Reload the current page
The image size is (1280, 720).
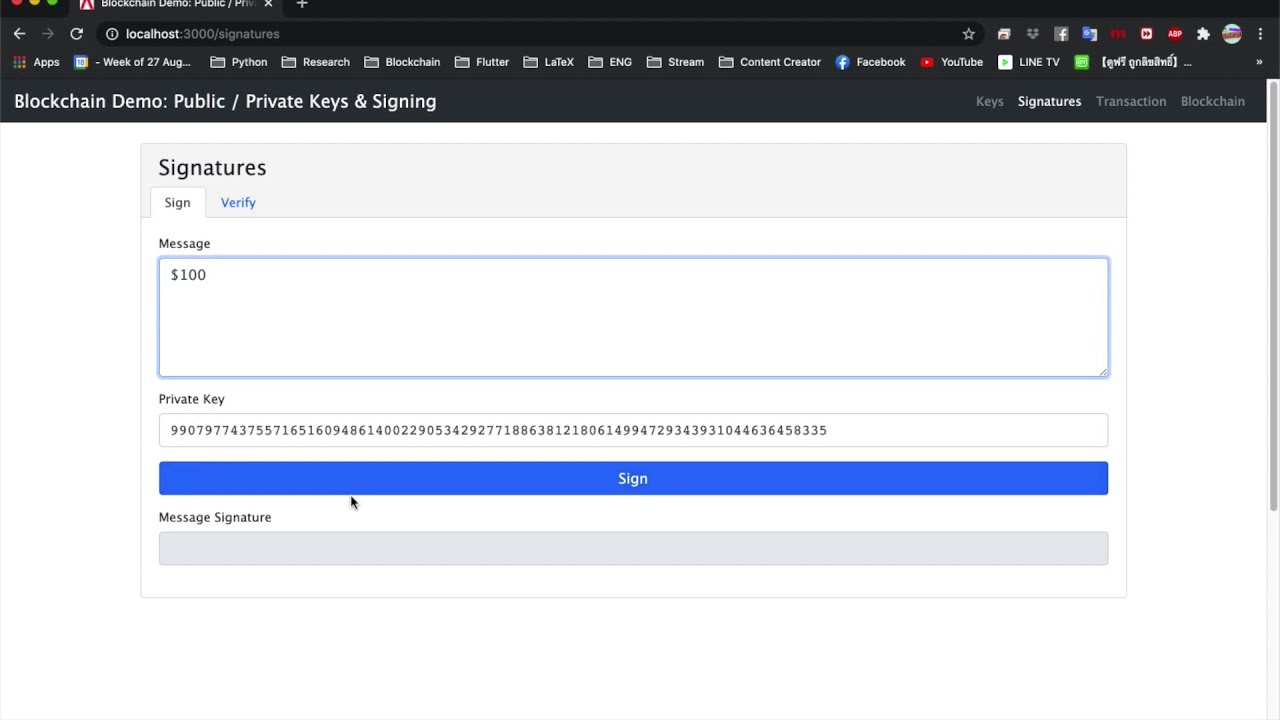point(76,34)
